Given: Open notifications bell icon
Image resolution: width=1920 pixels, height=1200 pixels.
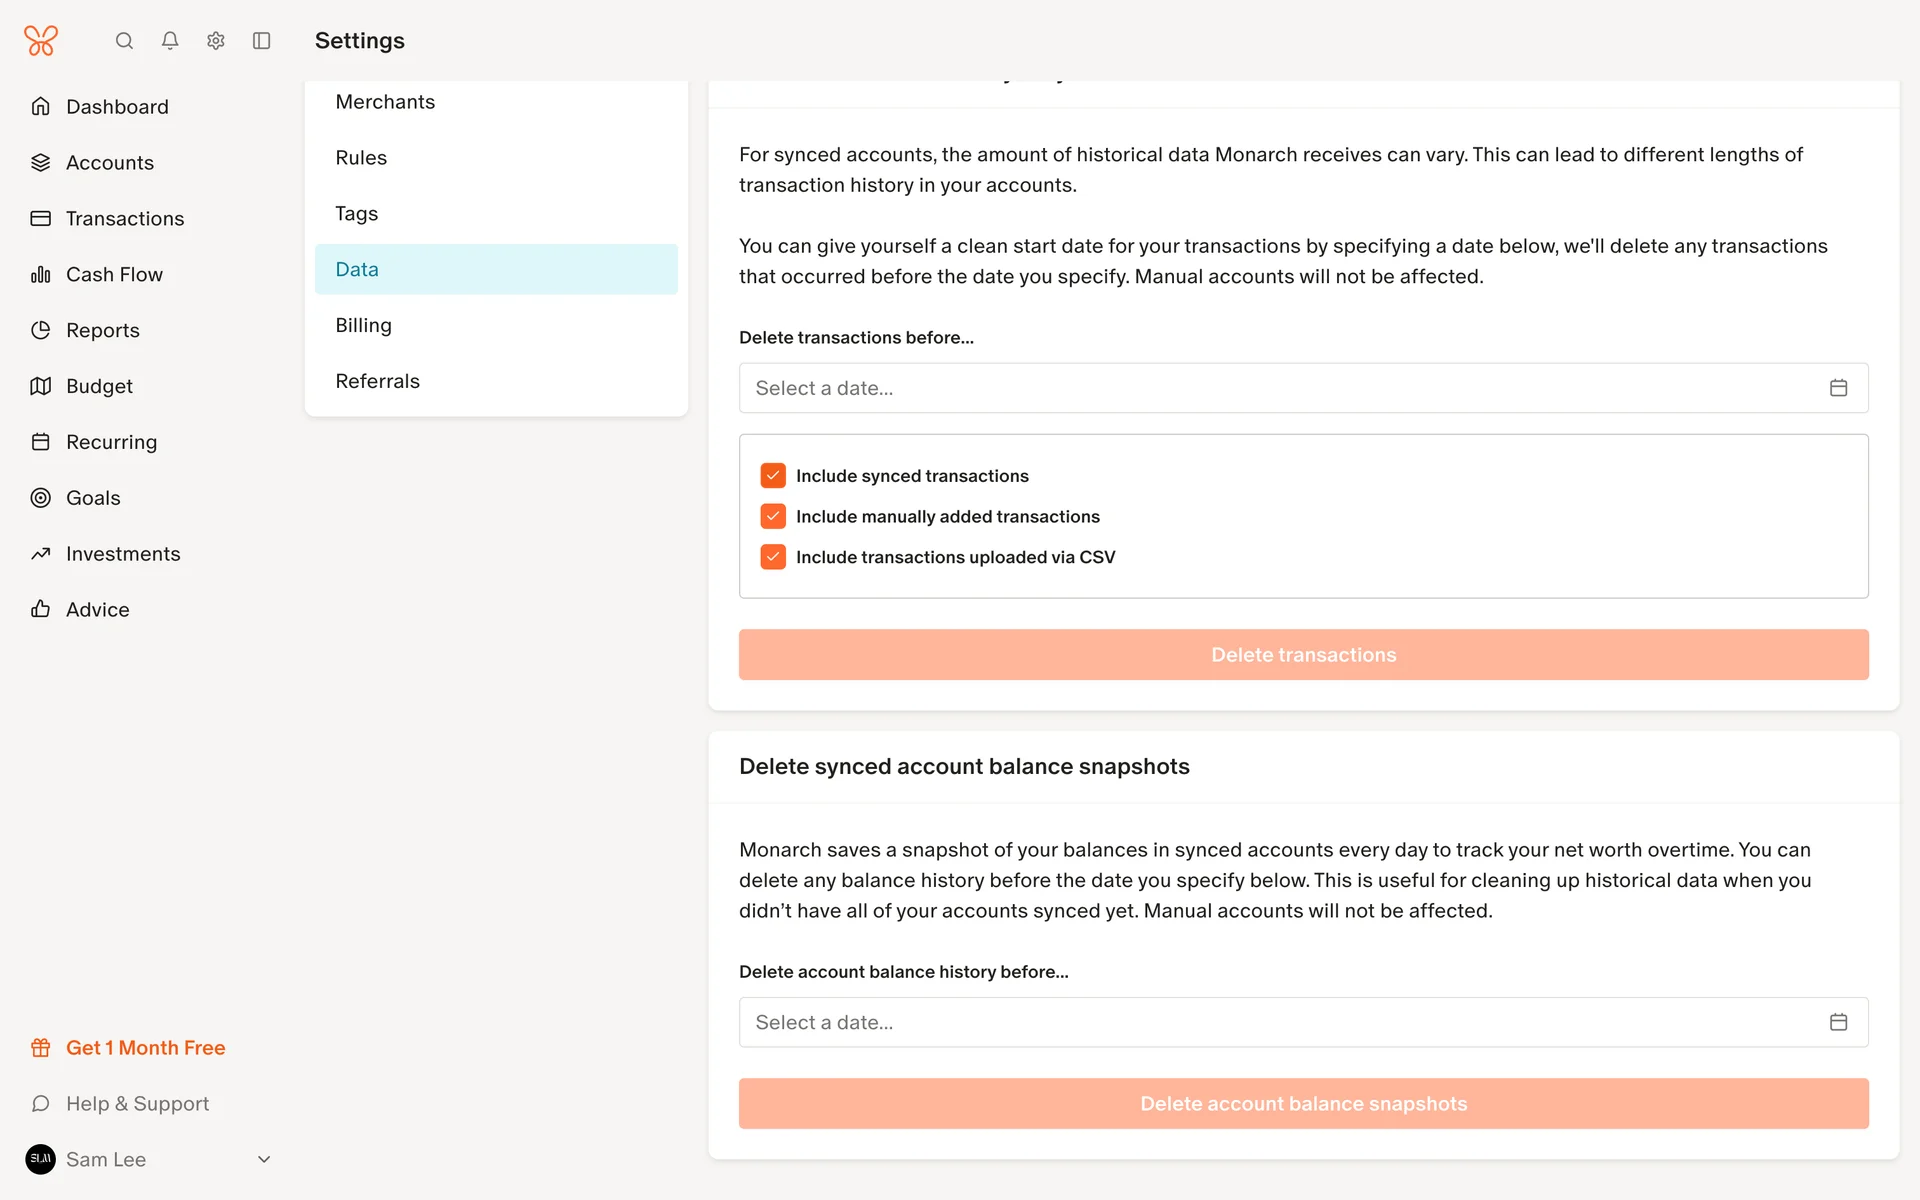Looking at the screenshot, I should [170, 41].
